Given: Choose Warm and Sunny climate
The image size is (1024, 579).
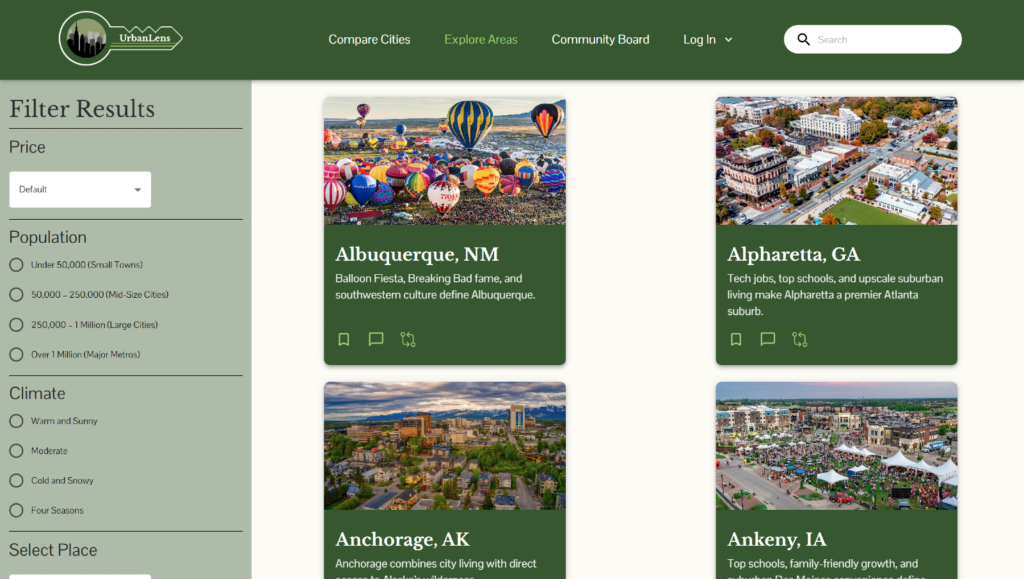Looking at the screenshot, I should click(16, 421).
